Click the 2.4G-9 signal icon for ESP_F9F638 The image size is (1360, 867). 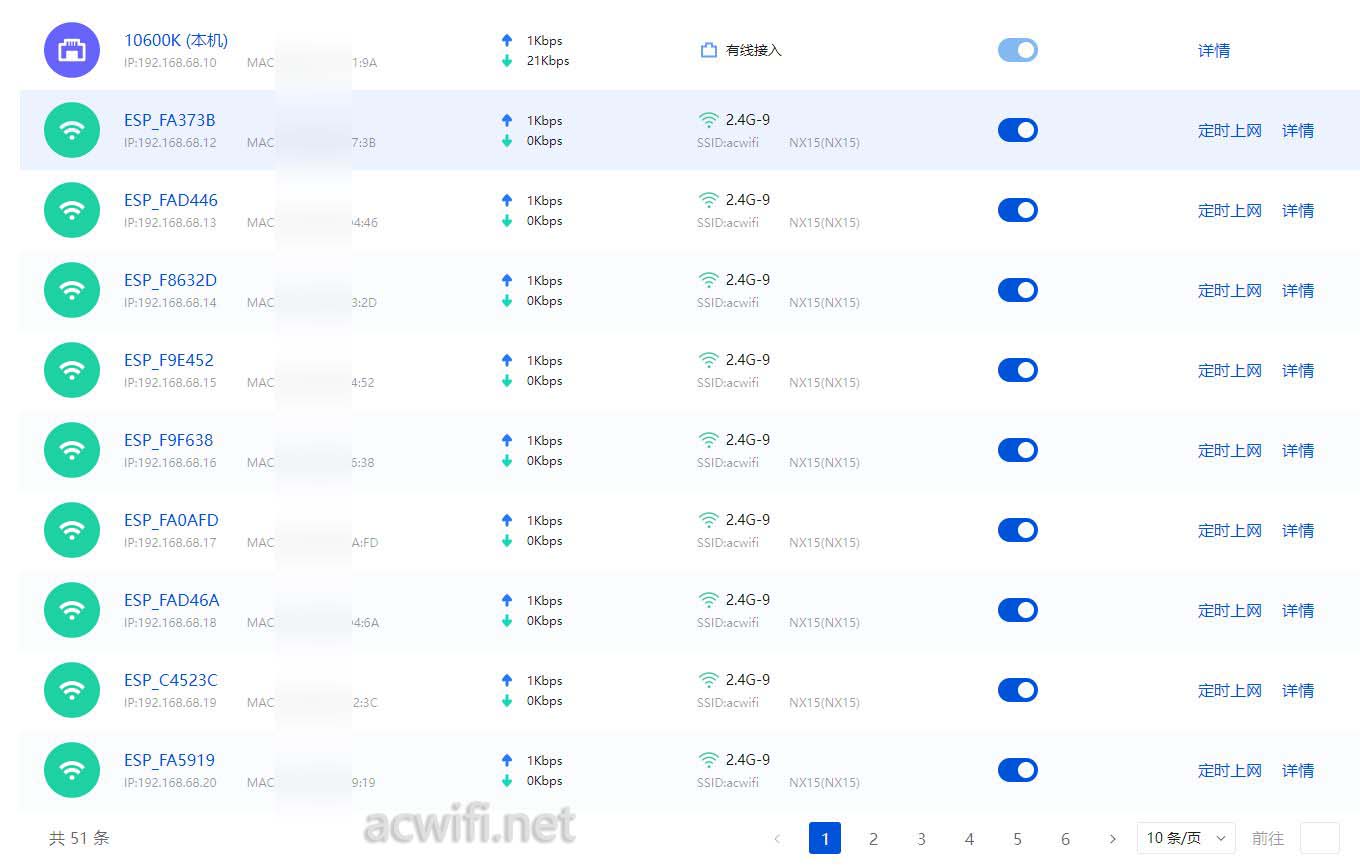(x=708, y=440)
